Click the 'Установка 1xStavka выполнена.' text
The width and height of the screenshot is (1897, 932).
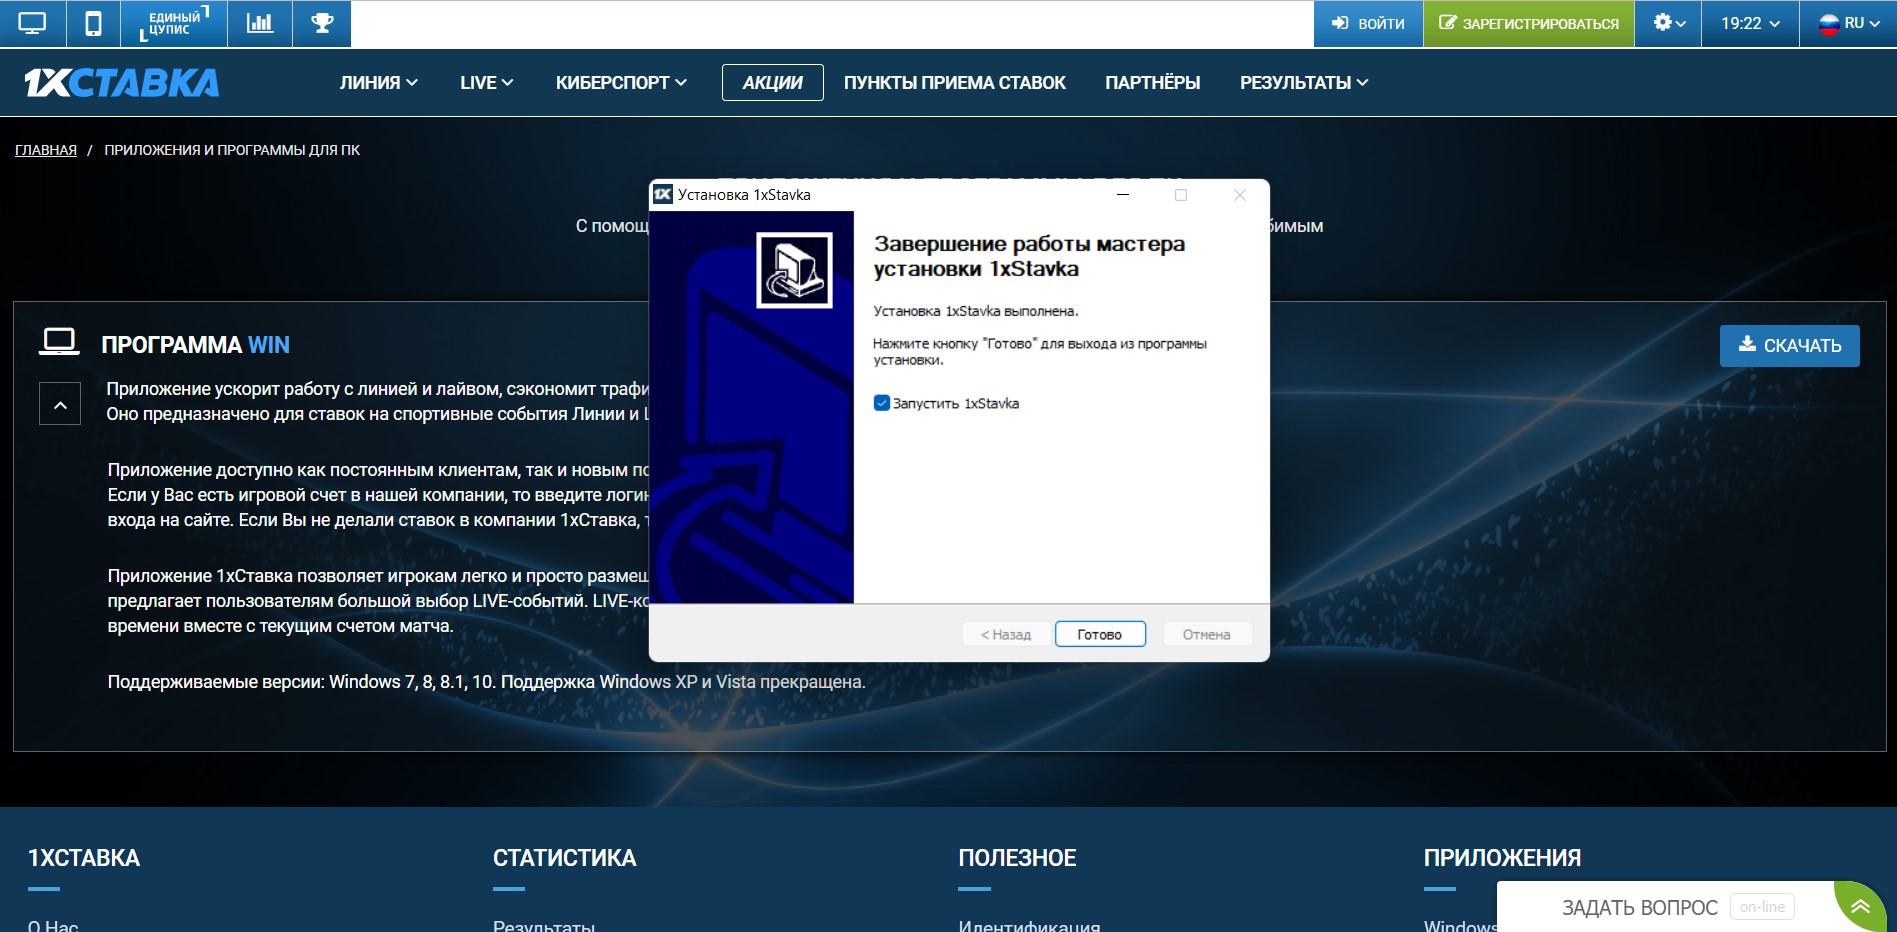975,311
